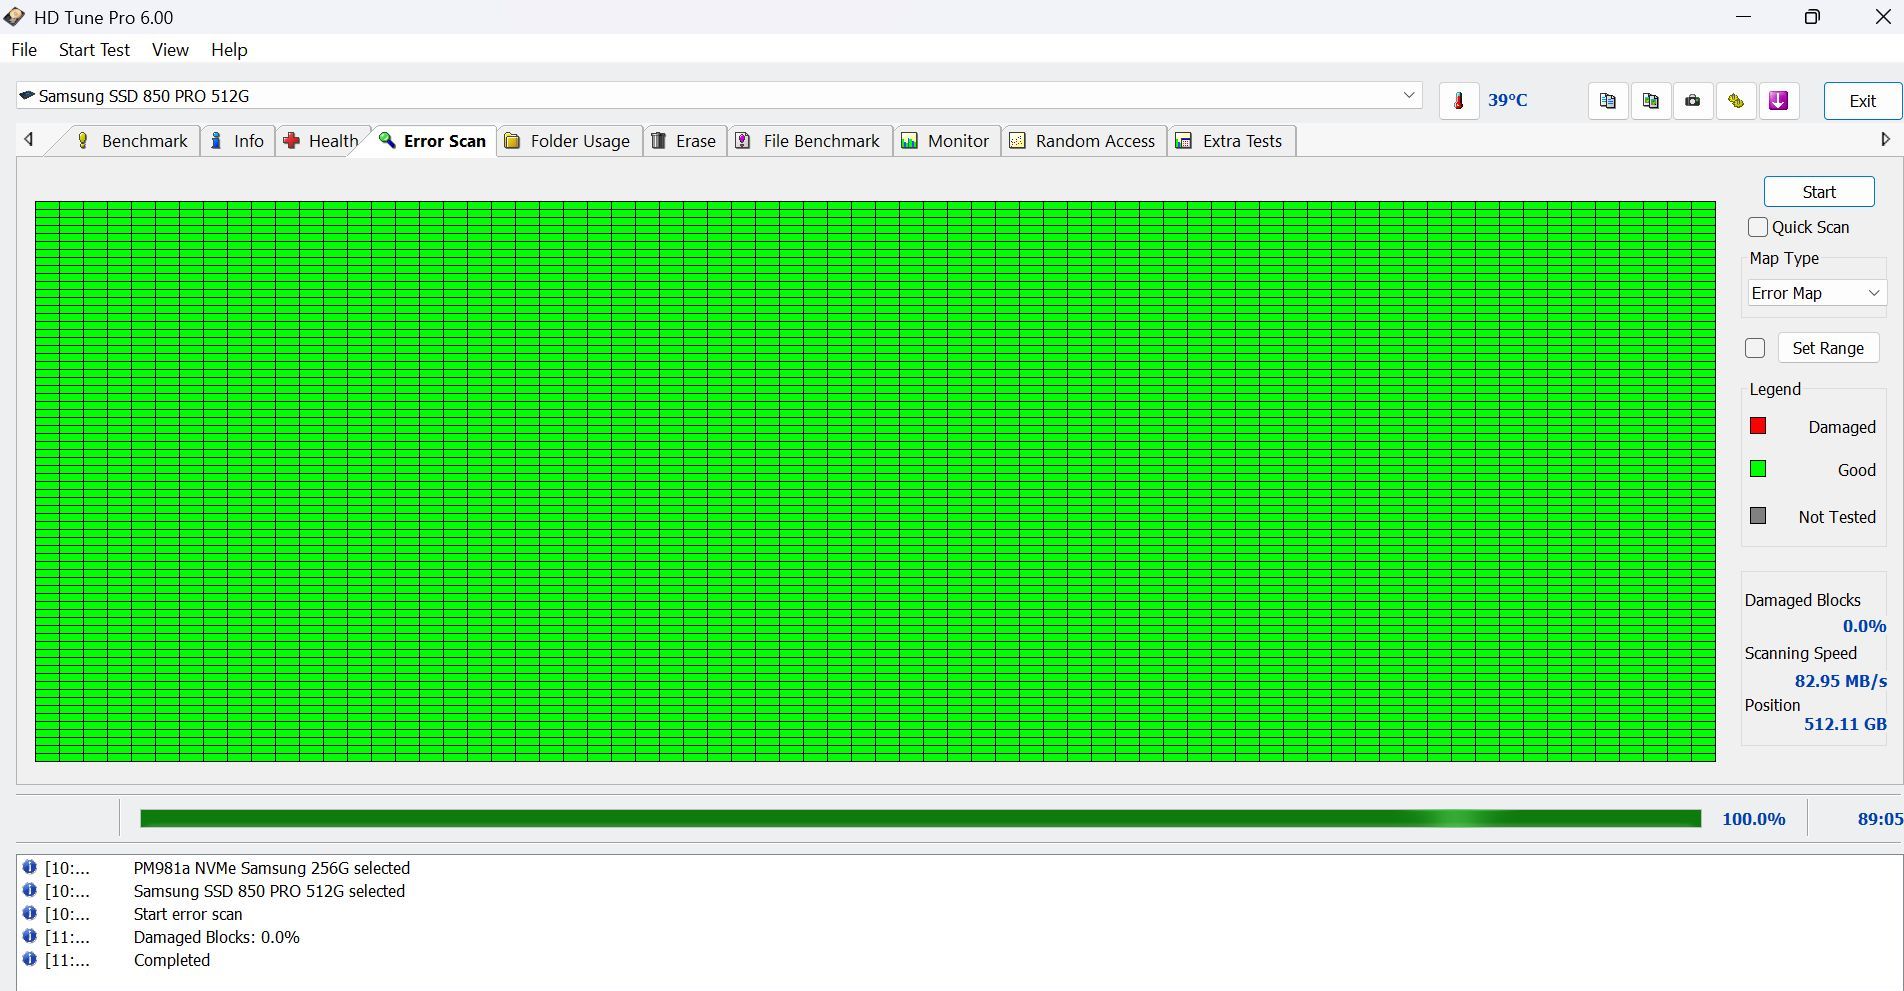1904x991 pixels.
Task: Click the camera save screenshot icon
Action: 1693,101
